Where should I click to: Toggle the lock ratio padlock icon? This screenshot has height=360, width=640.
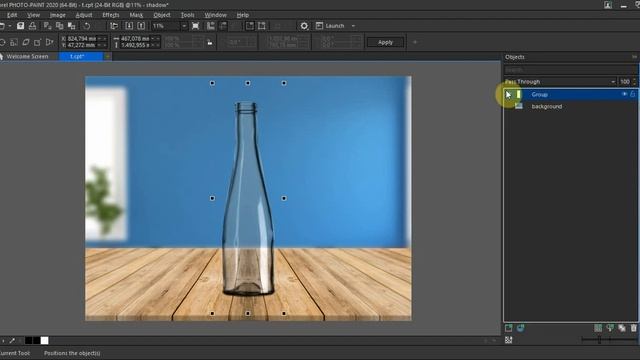tap(210, 42)
